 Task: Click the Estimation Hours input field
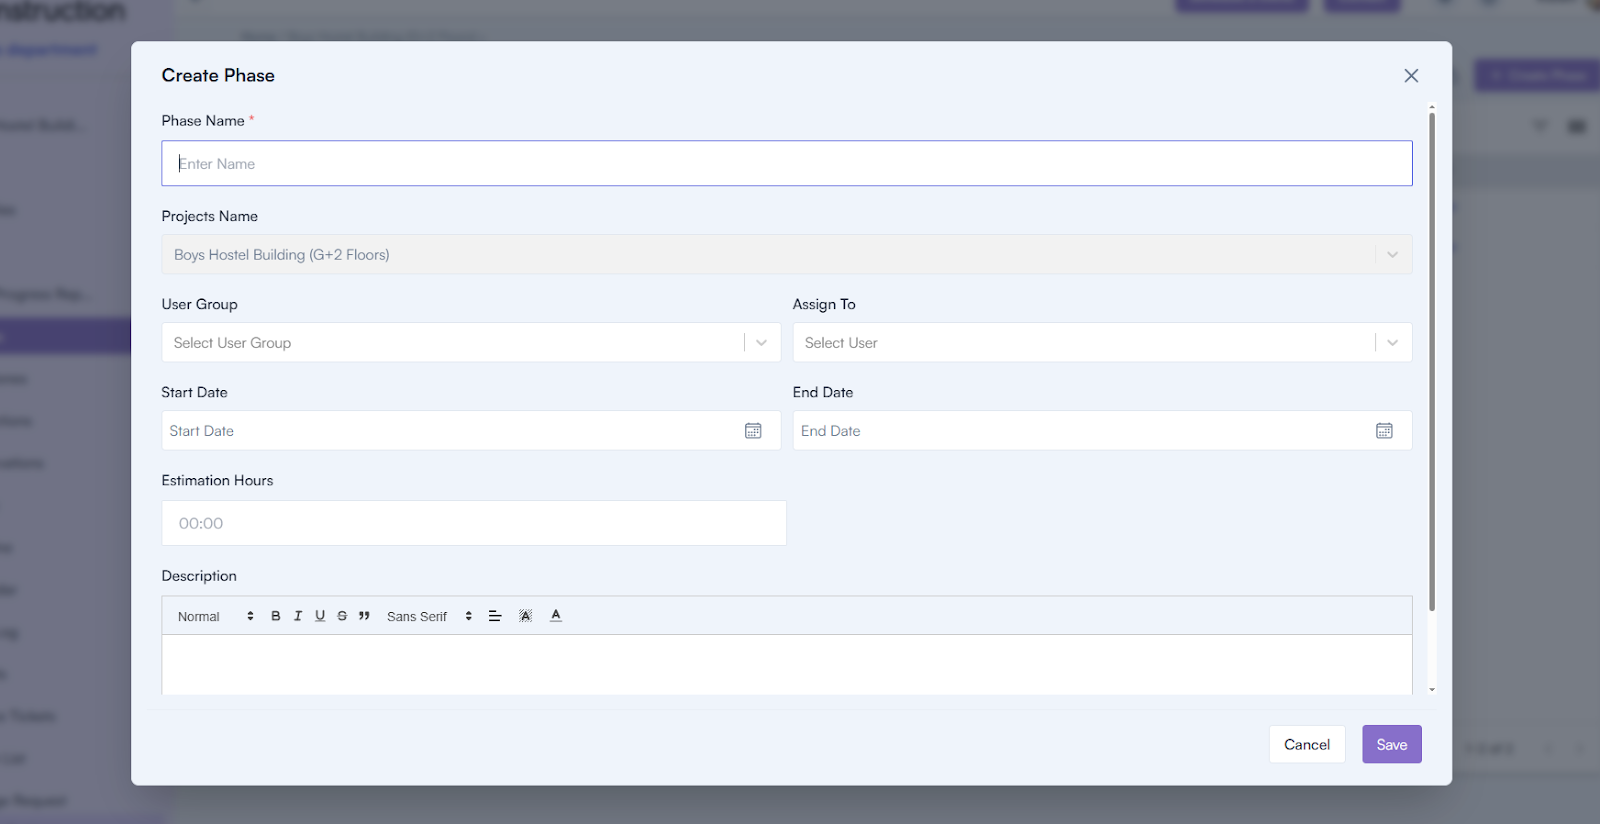pos(473,524)
